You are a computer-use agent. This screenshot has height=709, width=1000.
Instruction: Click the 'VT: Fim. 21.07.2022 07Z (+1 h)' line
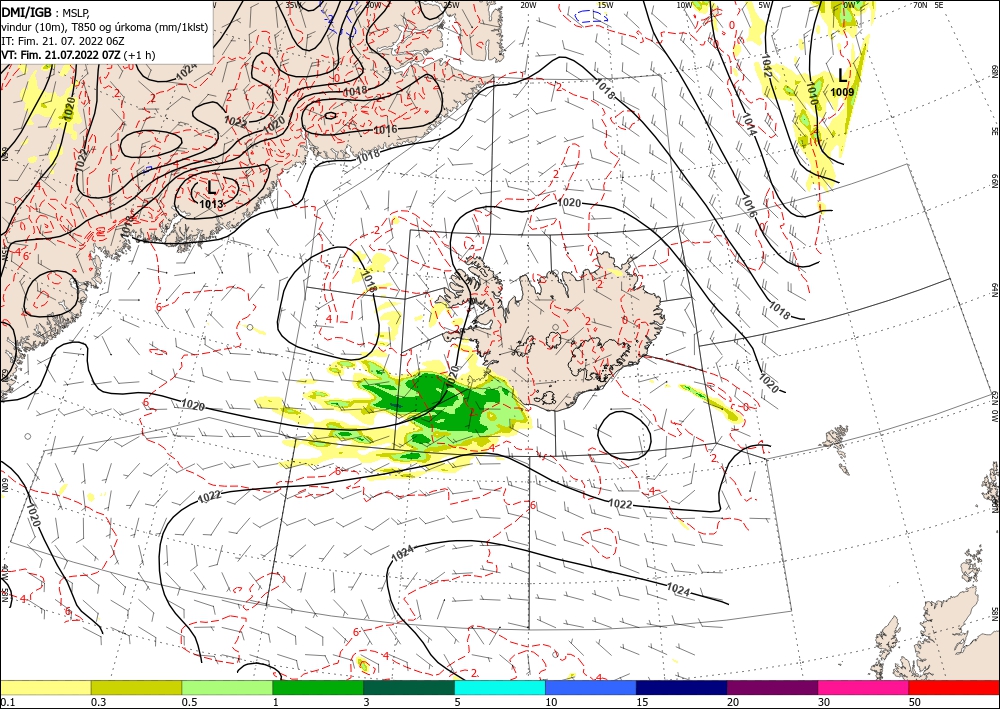coord(78,55)
